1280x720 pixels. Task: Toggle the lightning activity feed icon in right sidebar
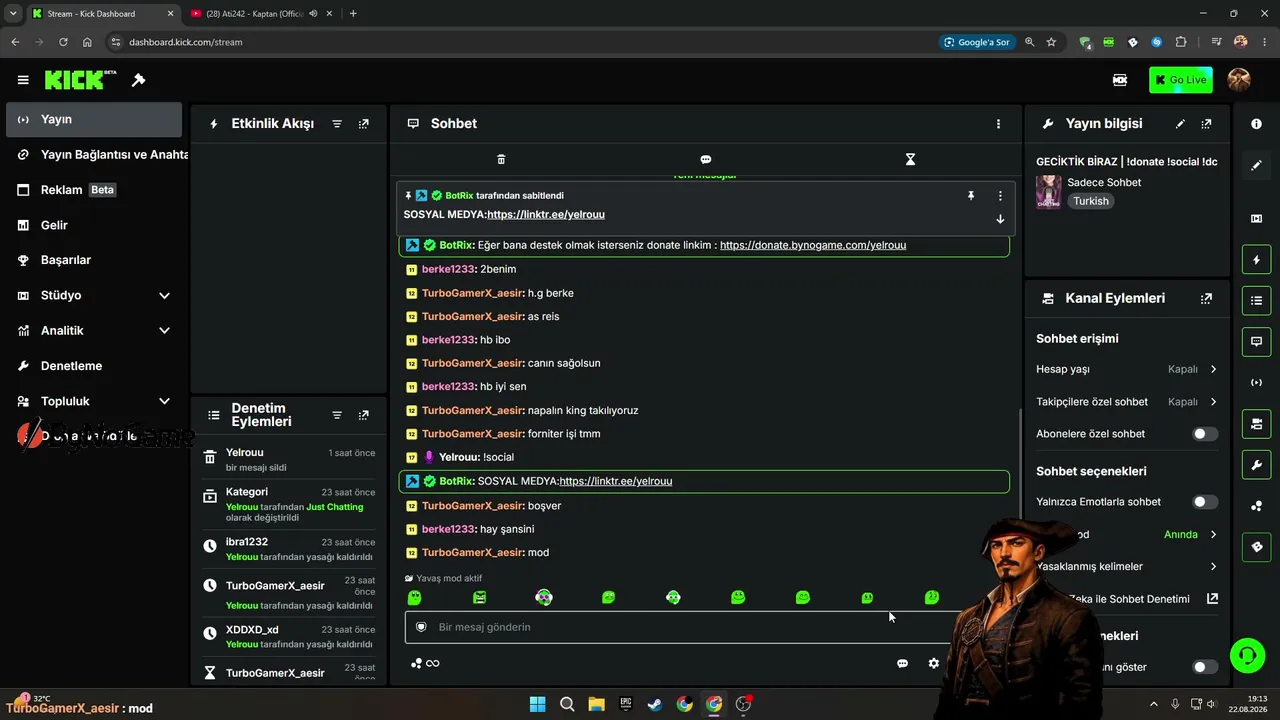click(x=1257, y=260)
